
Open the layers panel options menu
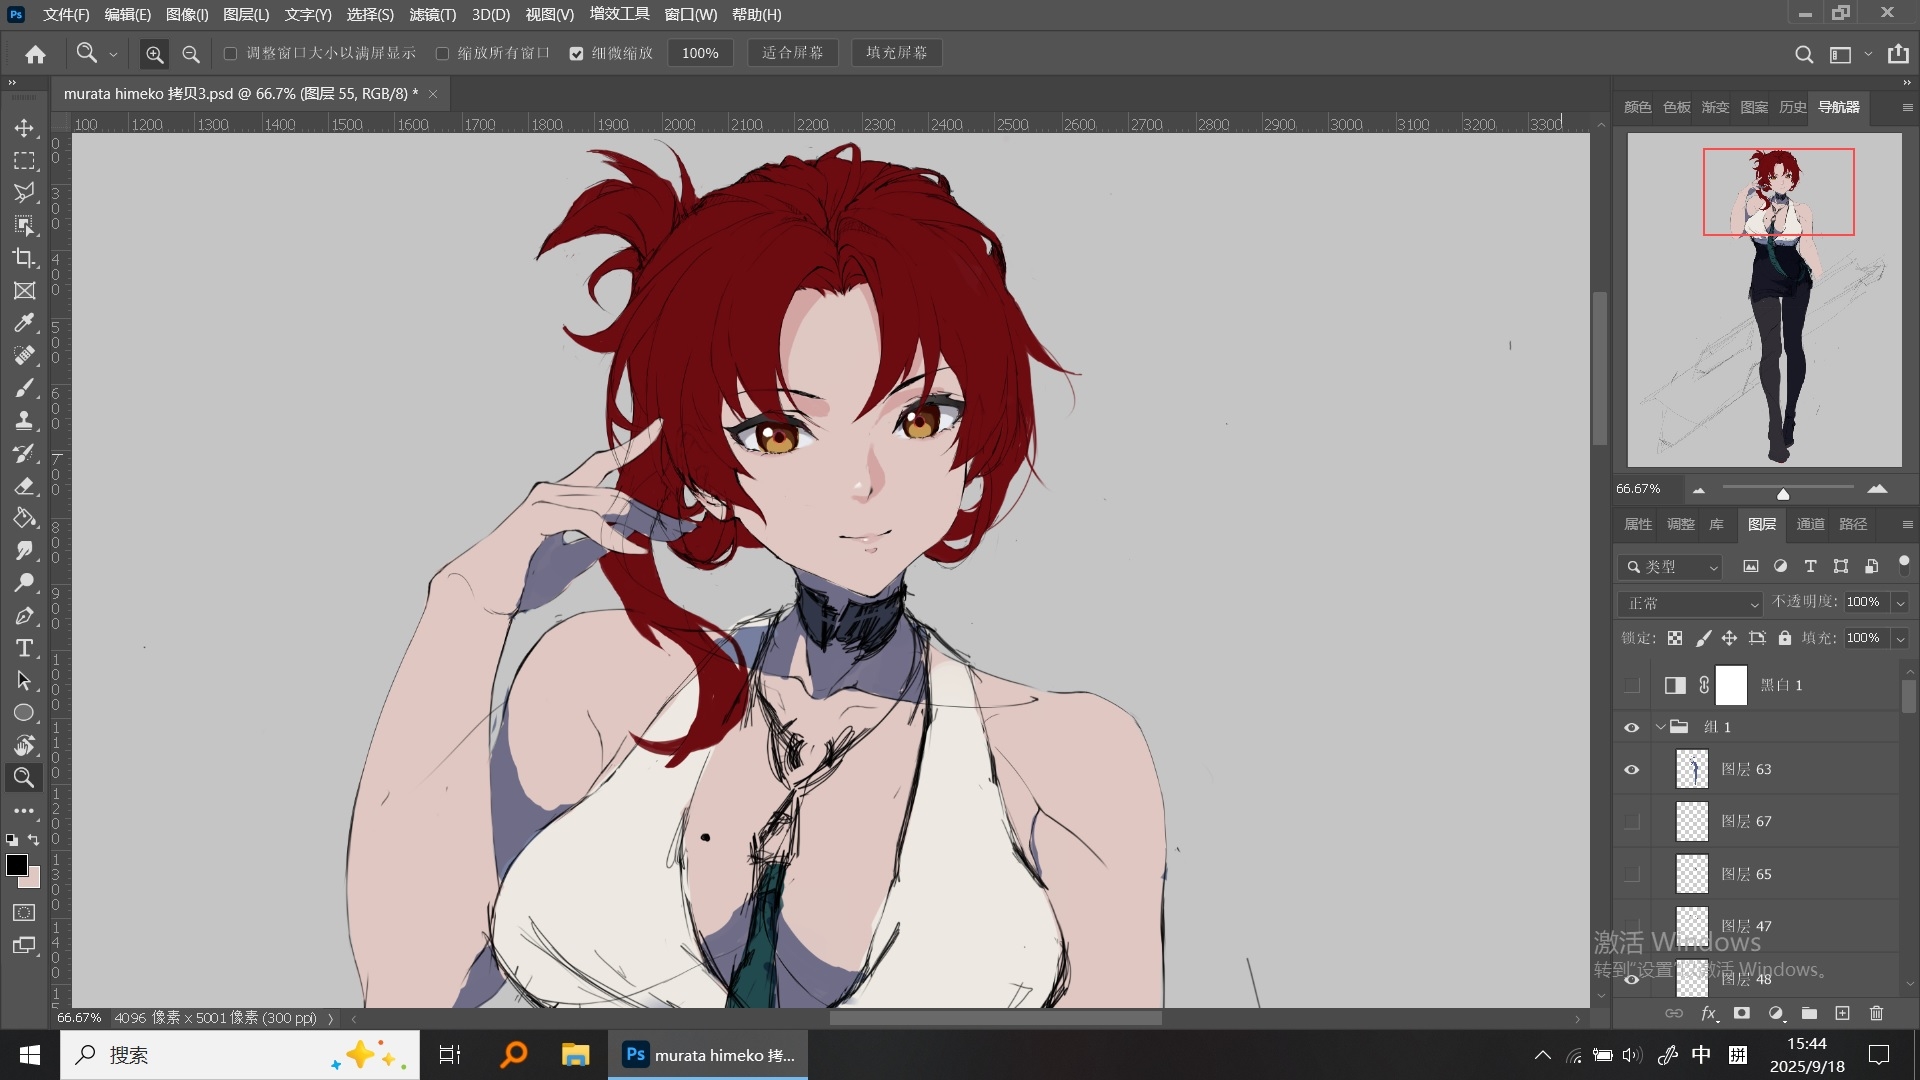tap(1907, 524)
